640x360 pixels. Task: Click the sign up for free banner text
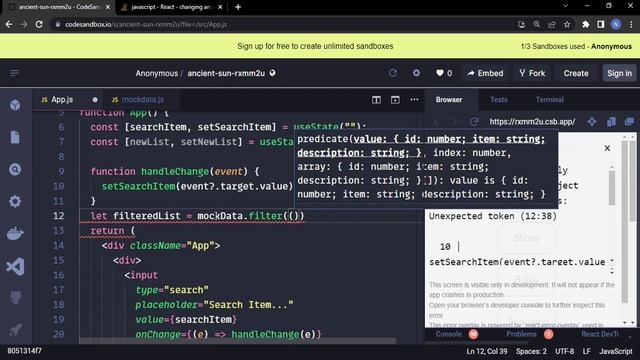point(315,46)
